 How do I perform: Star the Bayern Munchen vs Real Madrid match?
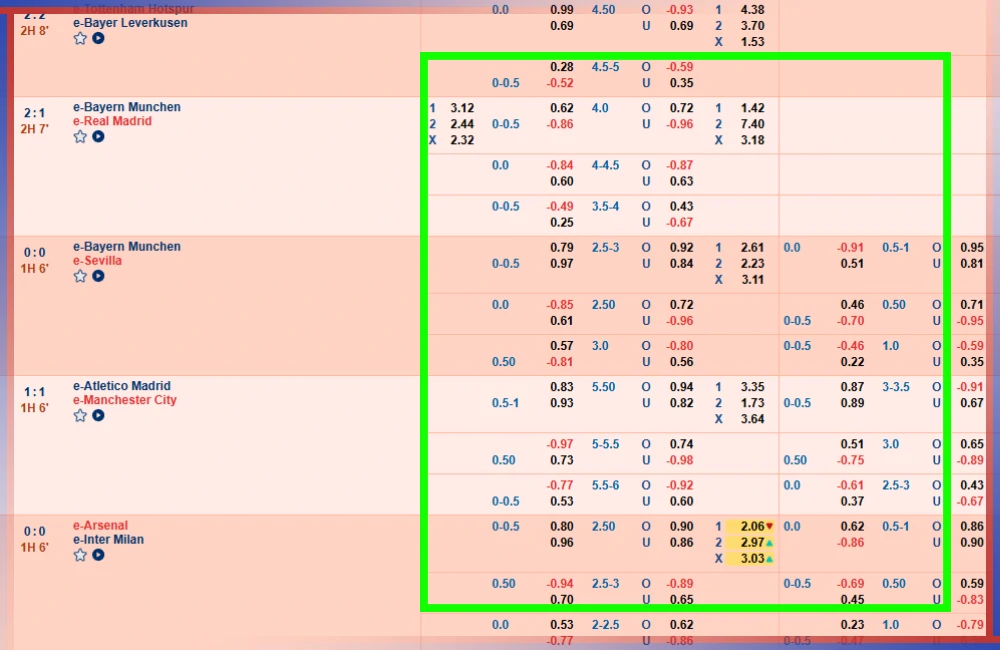[80, 137]
